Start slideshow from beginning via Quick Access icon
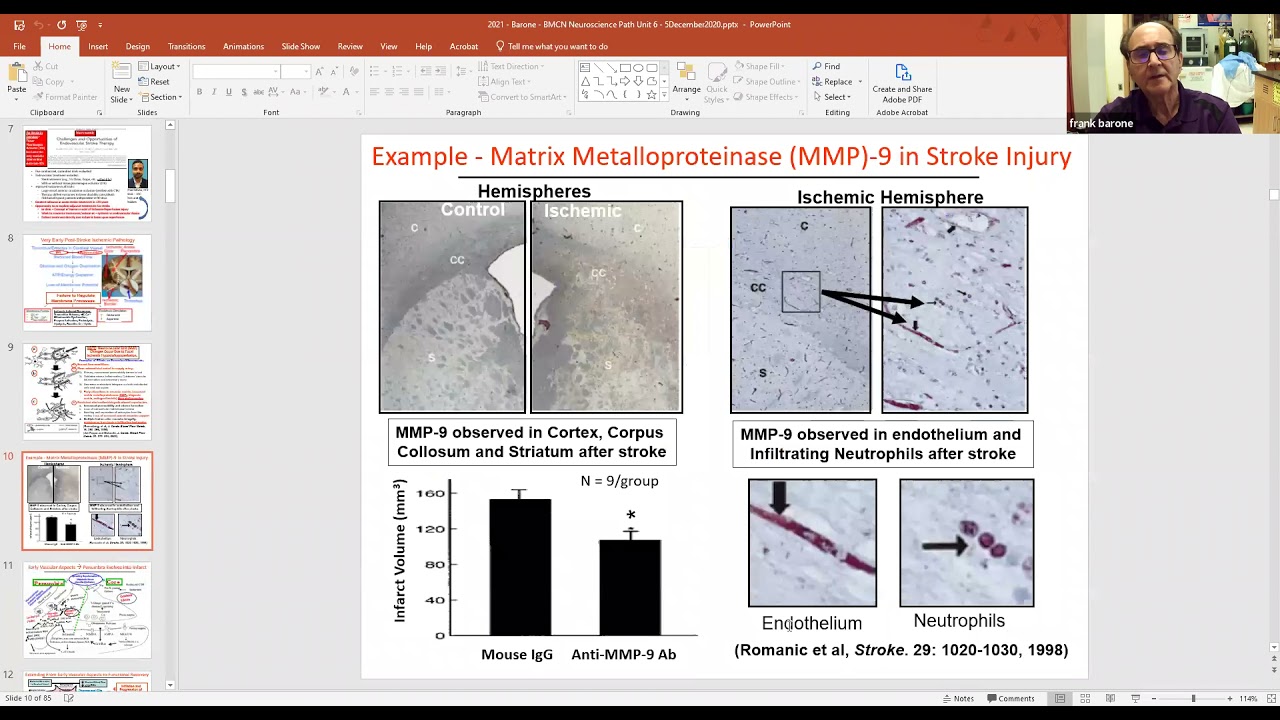Viewport: 1280px width, 720px height. pyautogui.click(x=82, y=25)
